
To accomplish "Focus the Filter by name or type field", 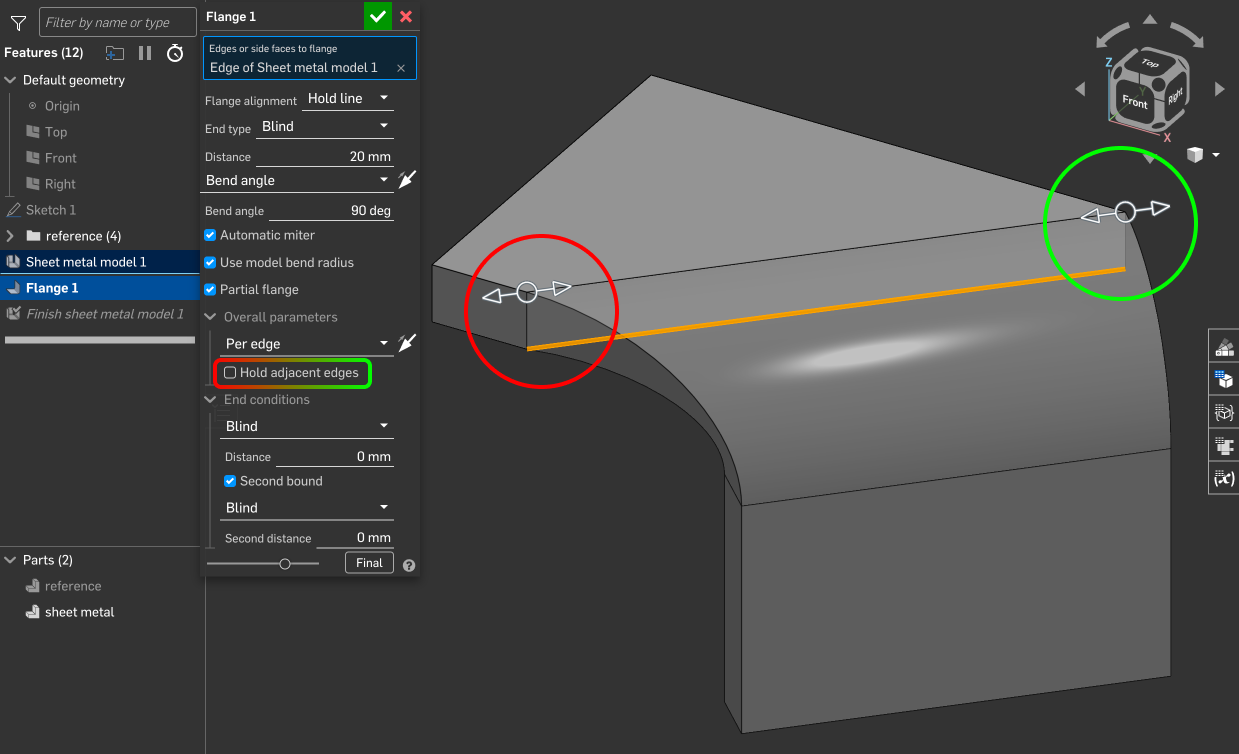I will pyautogui.click(x=117, y=22).
